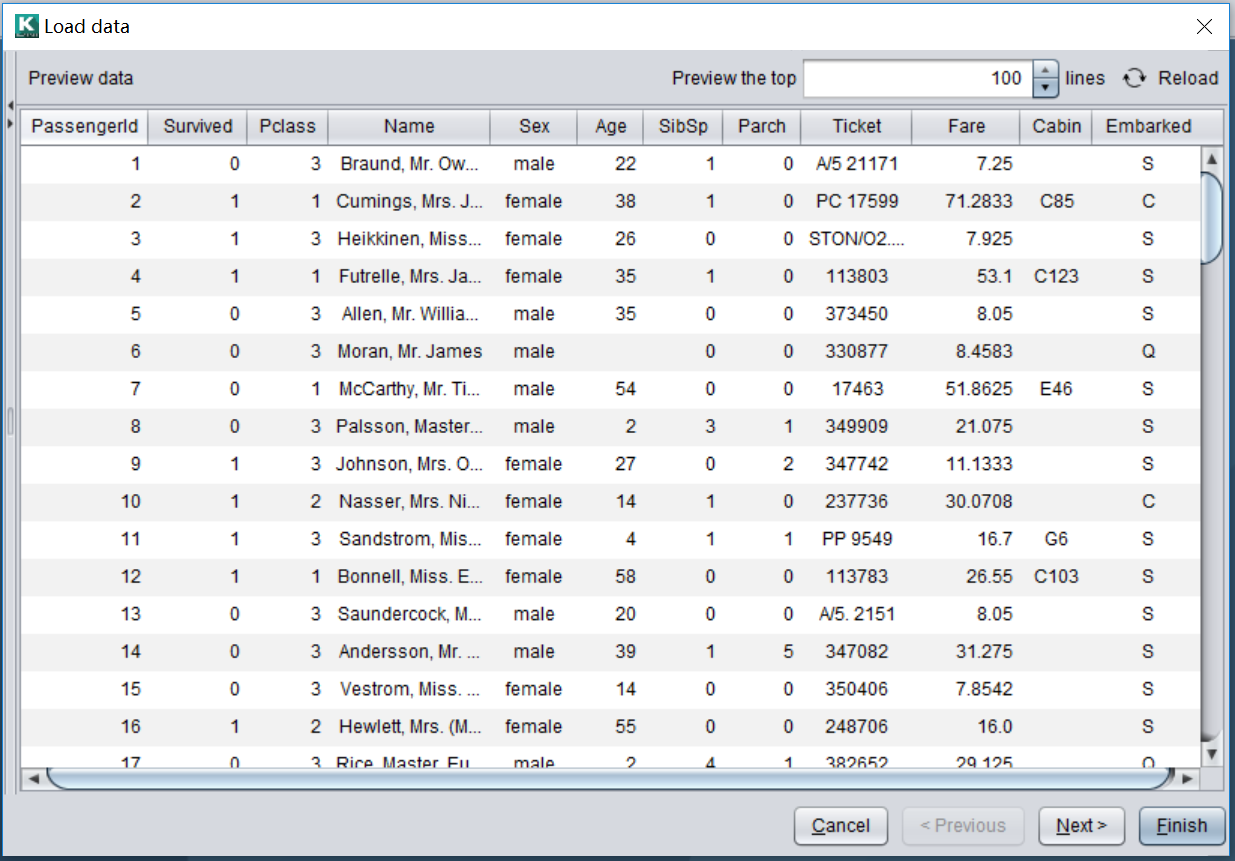The height and width of the screenshot is (861, 1235).
Task: Select the SibSp column header
Action: (x=683, y=126)
